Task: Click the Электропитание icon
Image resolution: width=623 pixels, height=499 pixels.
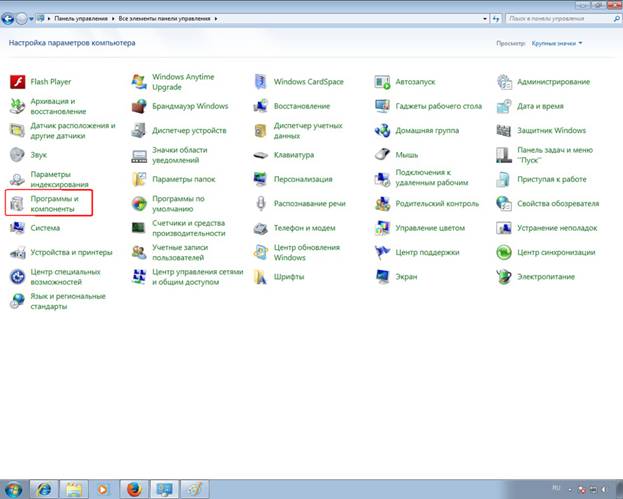Action: coord(504,277)
